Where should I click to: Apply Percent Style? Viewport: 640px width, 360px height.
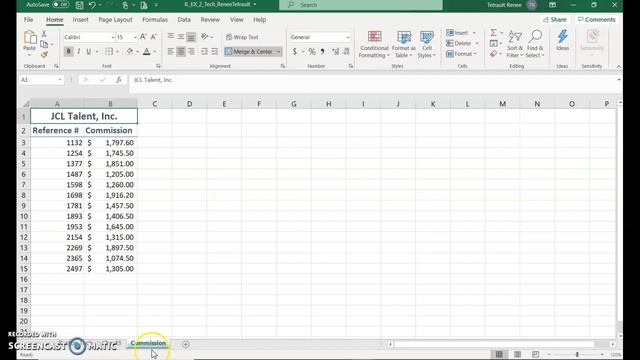pyautogui.click(x=312, y=51)
